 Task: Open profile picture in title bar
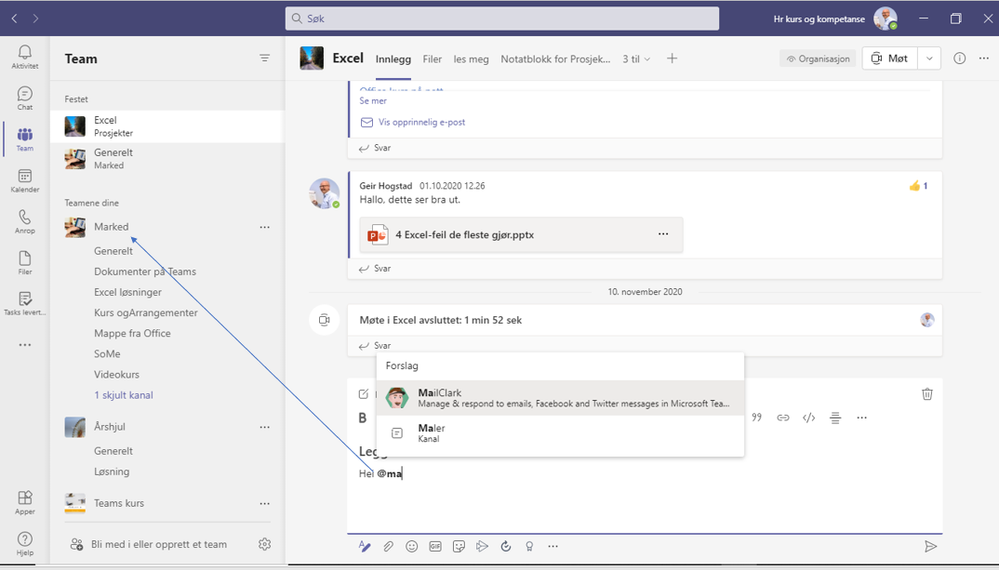(x=886, y=18)
